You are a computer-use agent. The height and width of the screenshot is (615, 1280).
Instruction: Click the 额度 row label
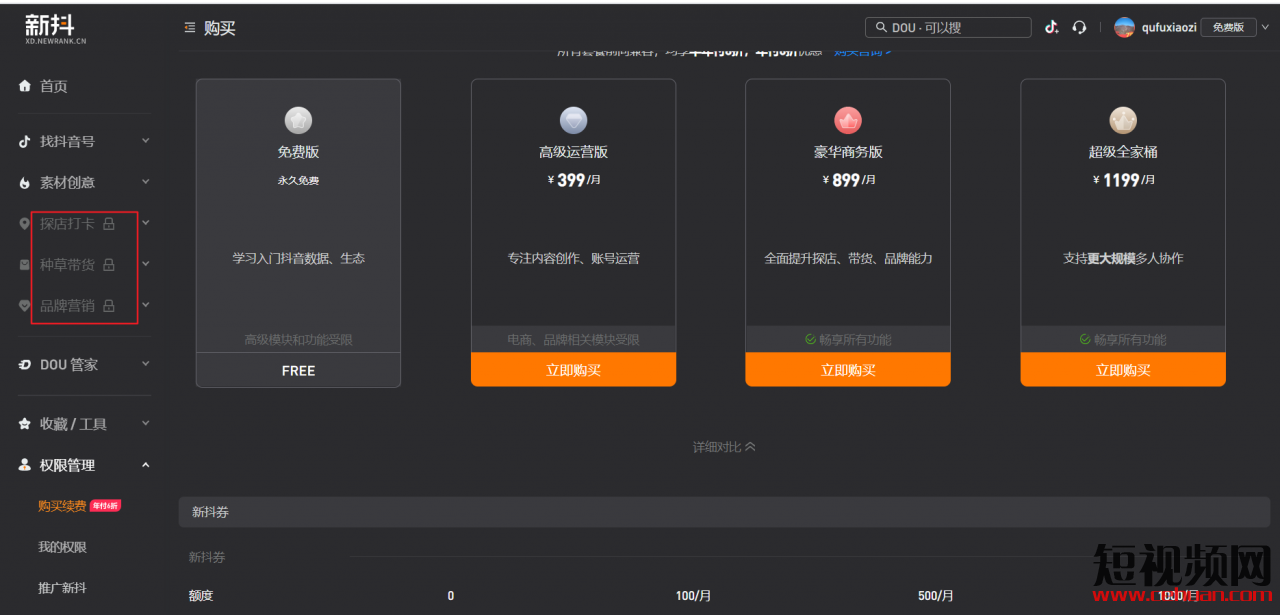(201, 595)
